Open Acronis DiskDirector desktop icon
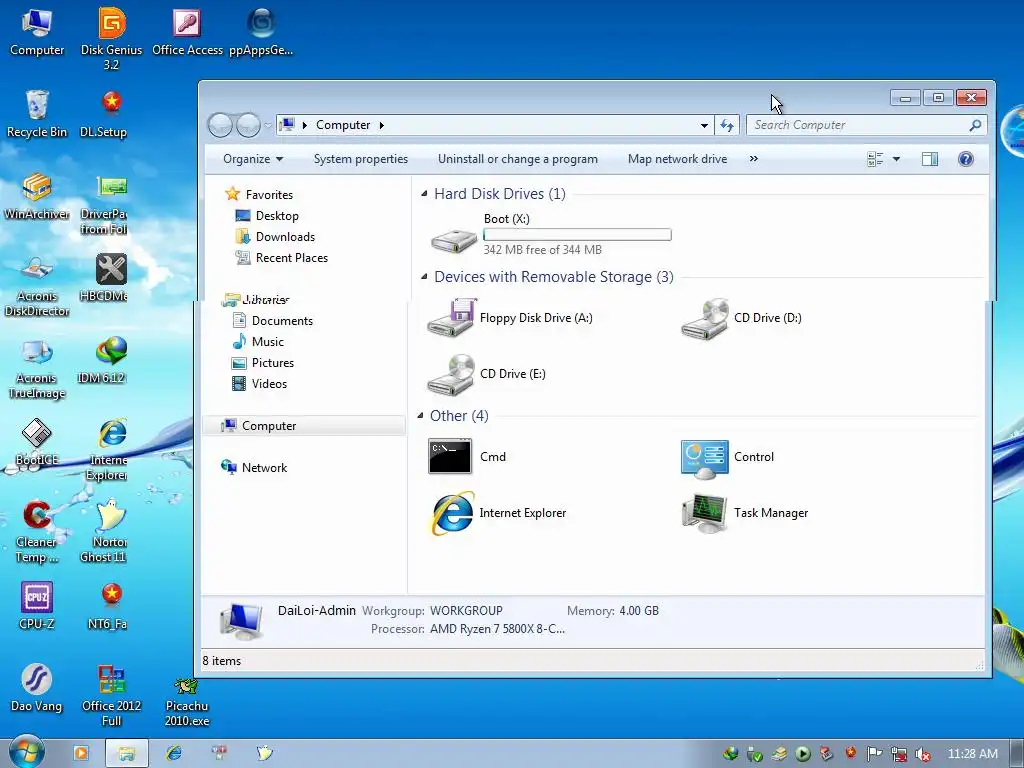The width and height of the screenshot is (1024, 768). pos(37,285)
